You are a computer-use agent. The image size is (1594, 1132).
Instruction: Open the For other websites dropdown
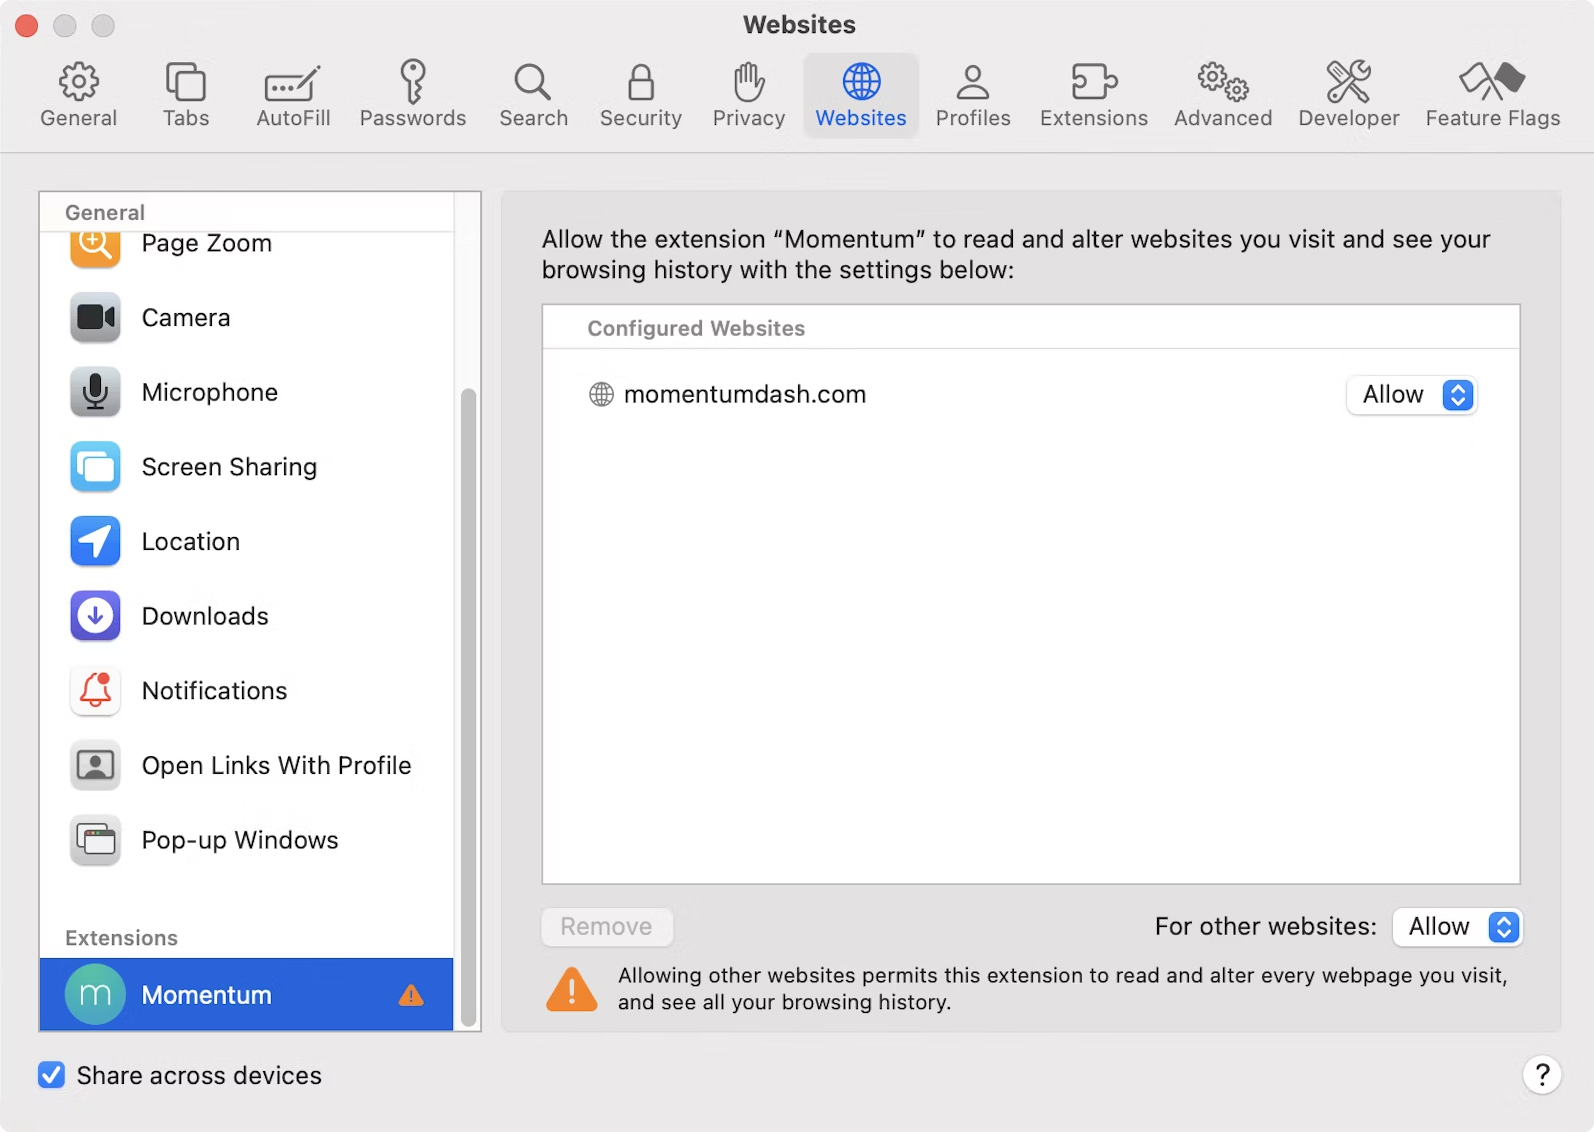click(1457, 927)
